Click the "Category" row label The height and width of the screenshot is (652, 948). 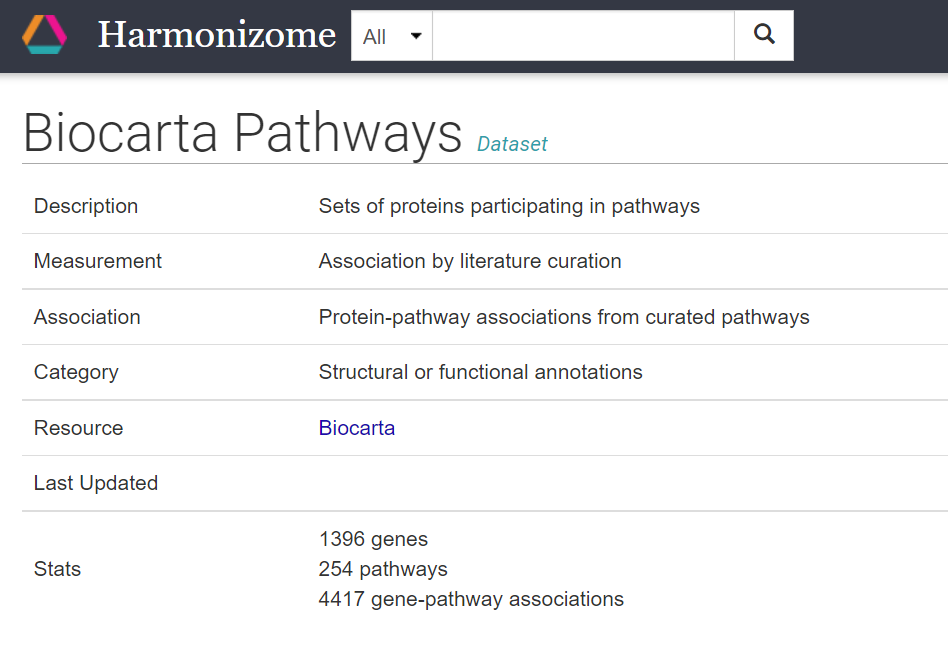pyautogui.click(x=76, y=372)
